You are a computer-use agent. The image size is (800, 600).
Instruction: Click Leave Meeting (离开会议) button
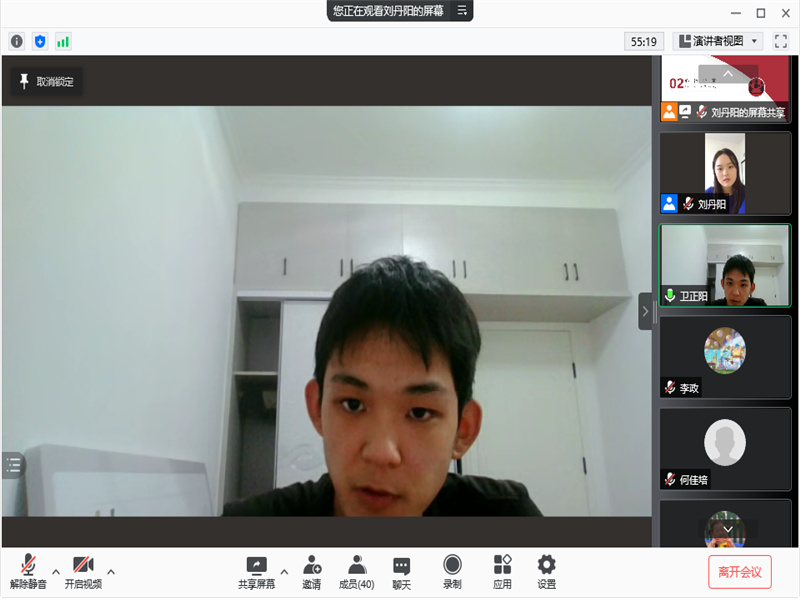[x=739, y=572]
